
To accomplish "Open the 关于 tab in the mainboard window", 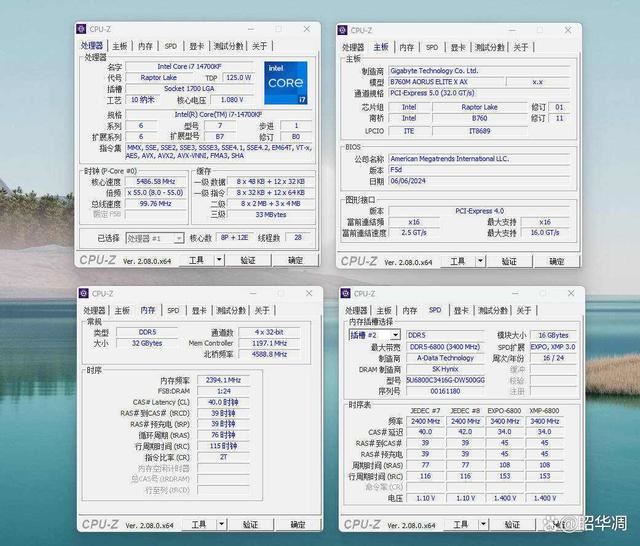I will 521,47.
